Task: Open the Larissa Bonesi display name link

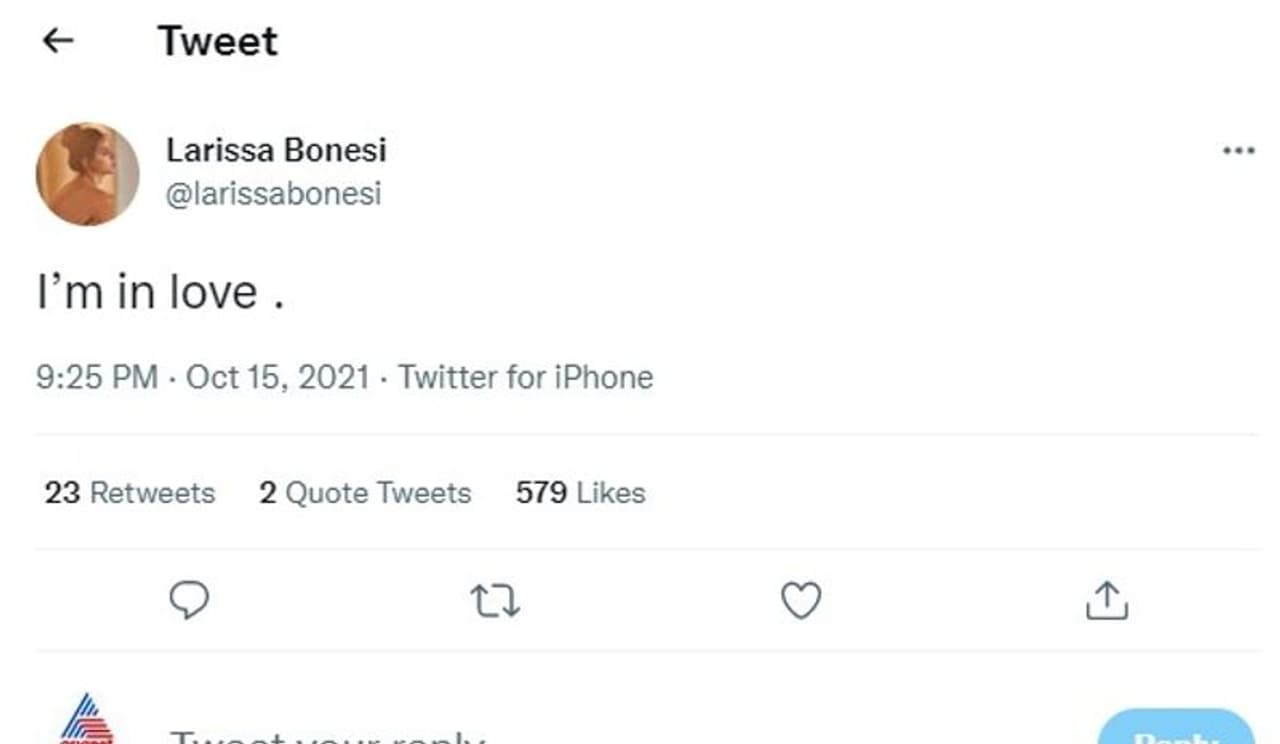Action: [x=276, y=150]
